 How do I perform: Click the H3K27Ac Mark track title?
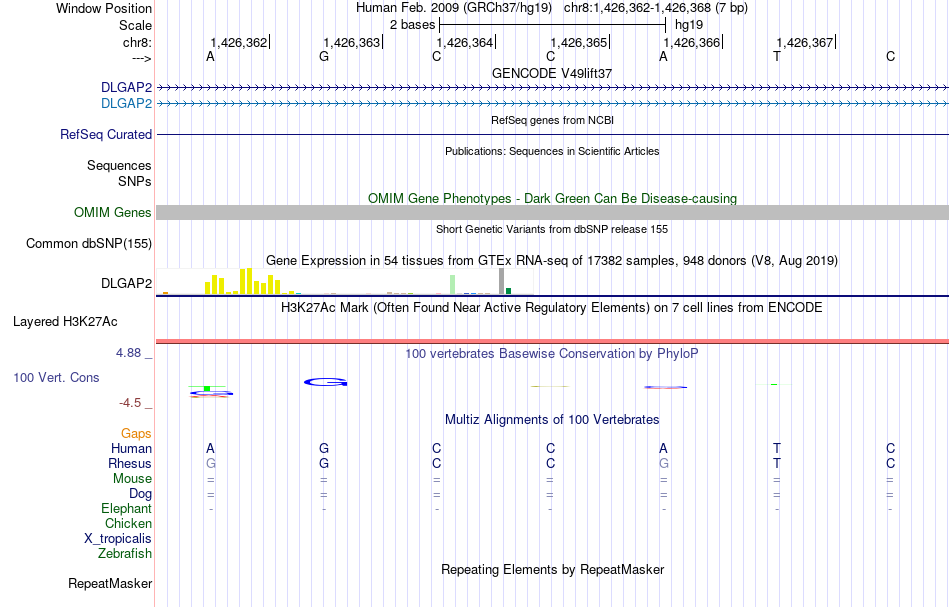(552, 307)
